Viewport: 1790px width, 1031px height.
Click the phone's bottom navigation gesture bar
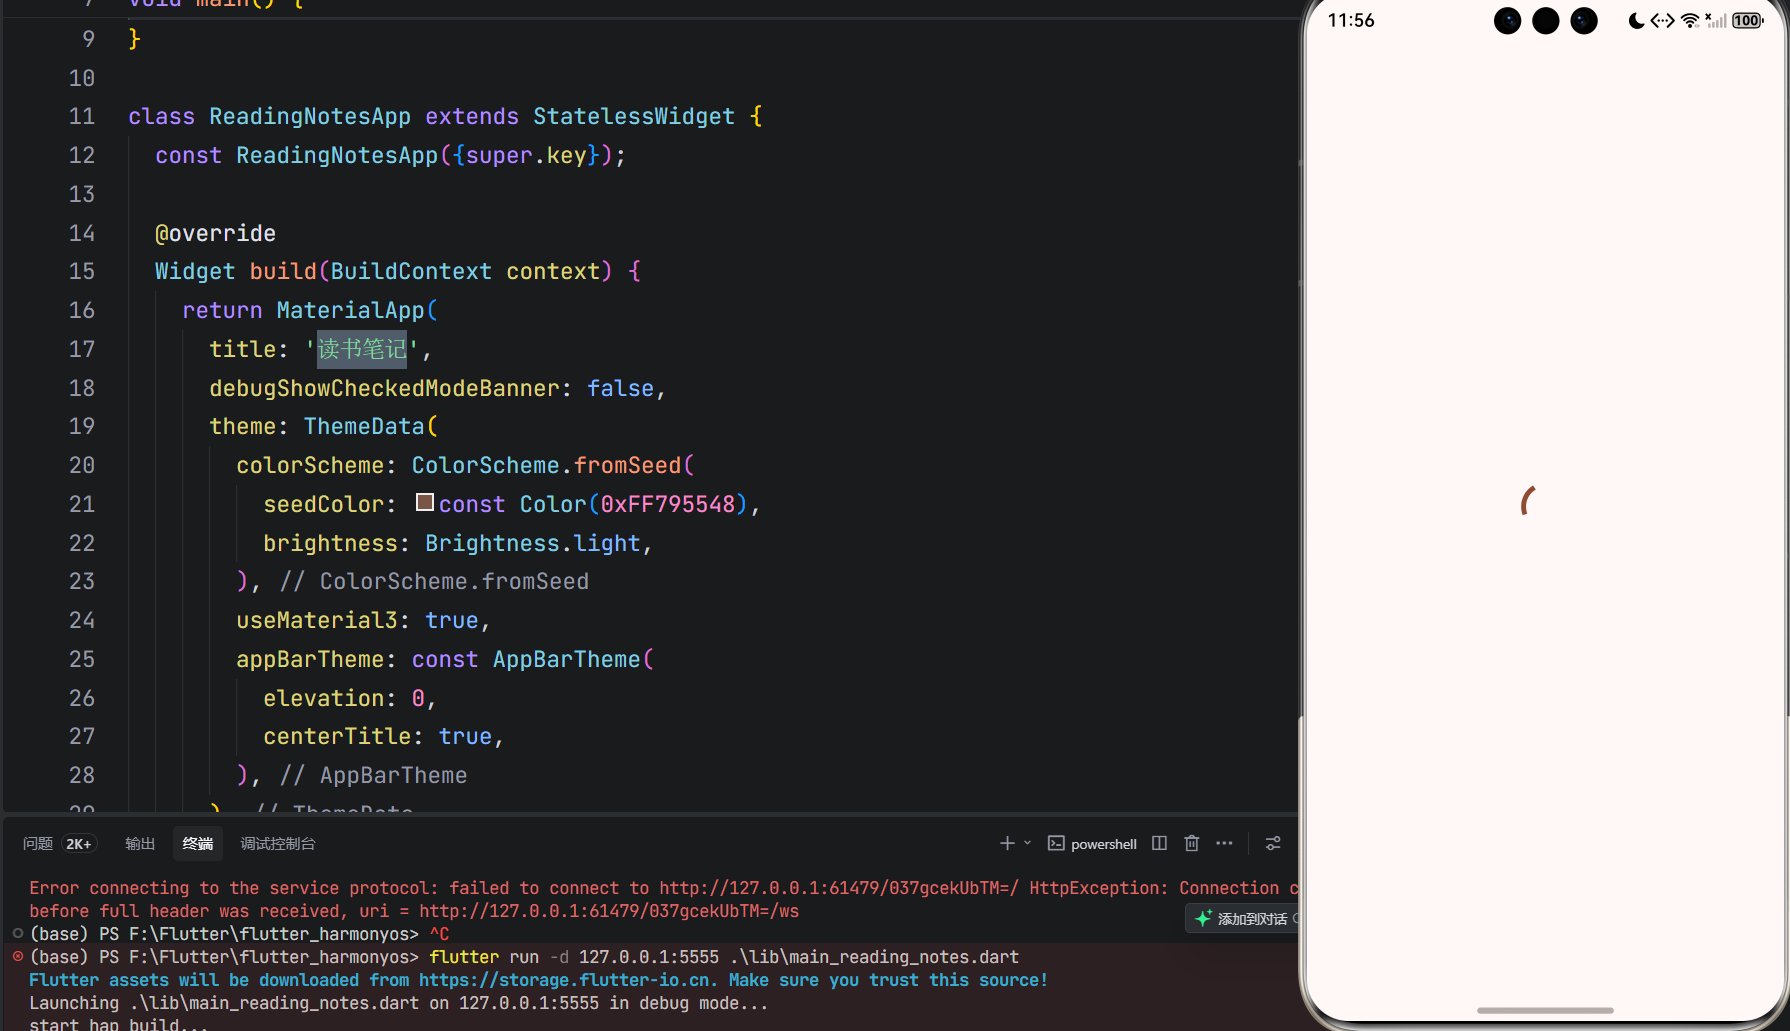click(x=1545, y=1010)
